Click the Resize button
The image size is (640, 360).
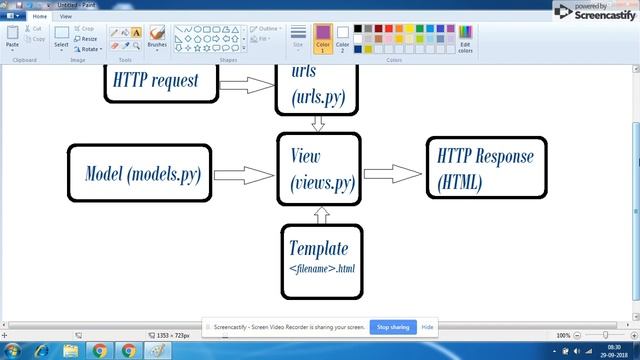pyautogui.click(x=86, y=39)
